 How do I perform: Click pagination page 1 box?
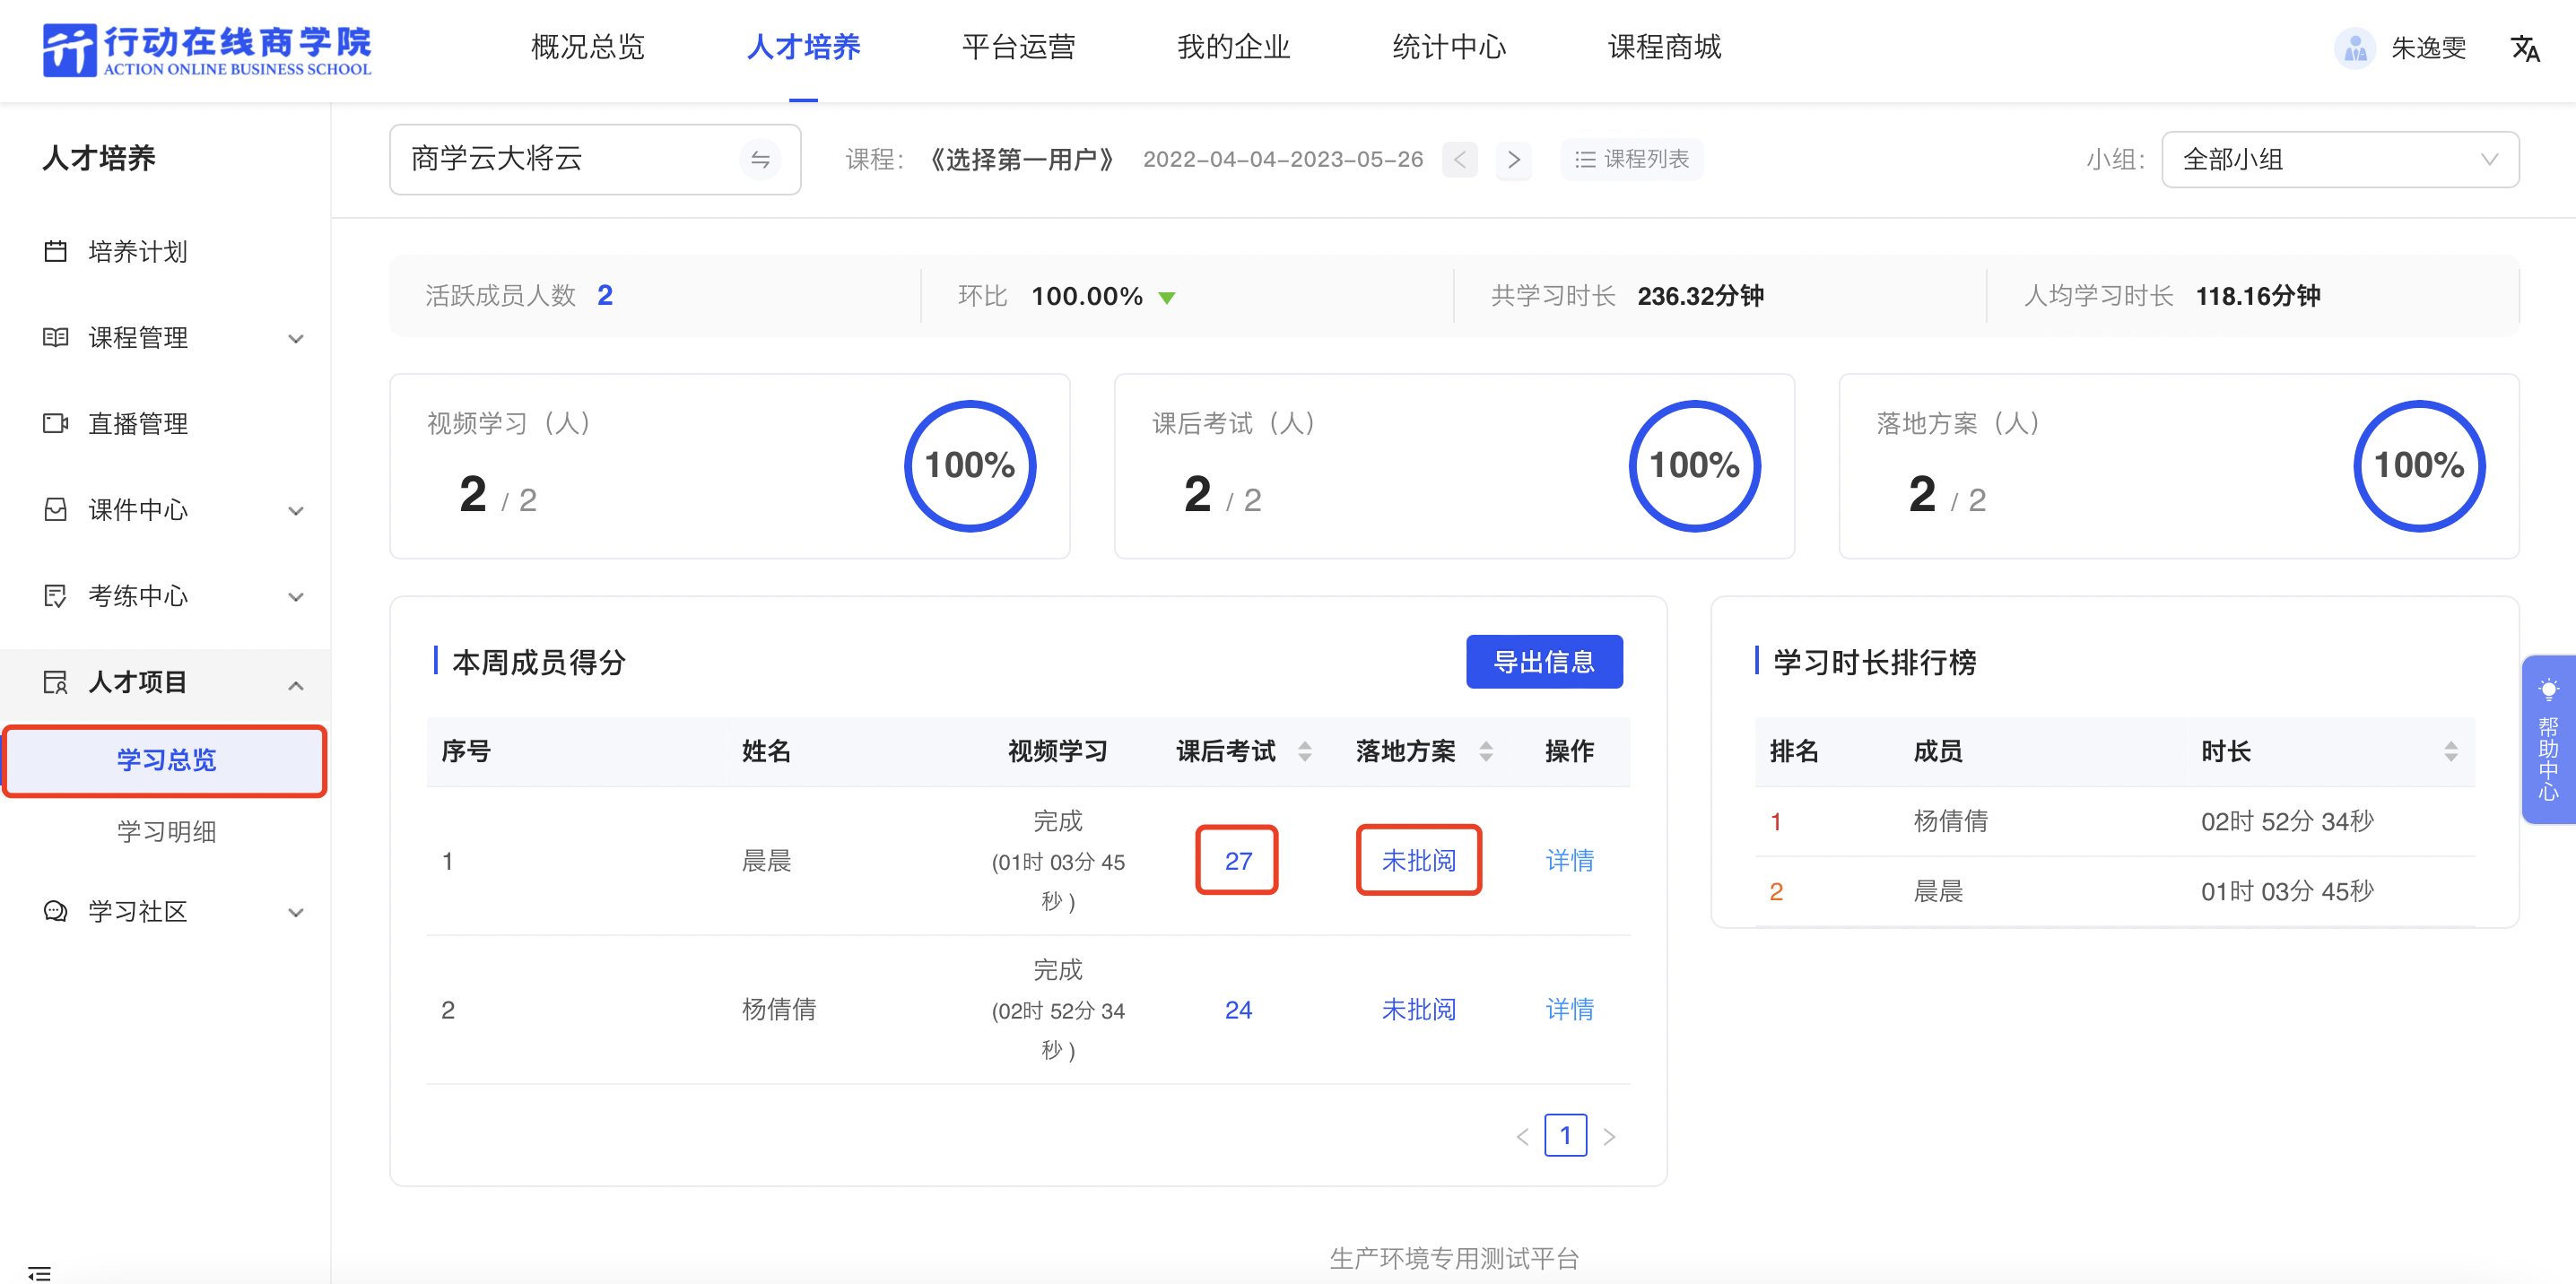1565,1135
